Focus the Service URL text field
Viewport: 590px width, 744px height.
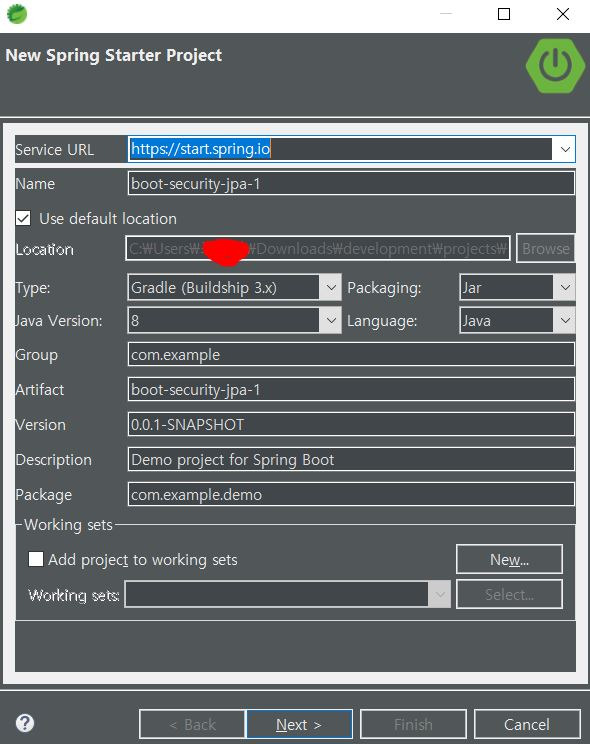pyautogui.click(x=340, y=149)
